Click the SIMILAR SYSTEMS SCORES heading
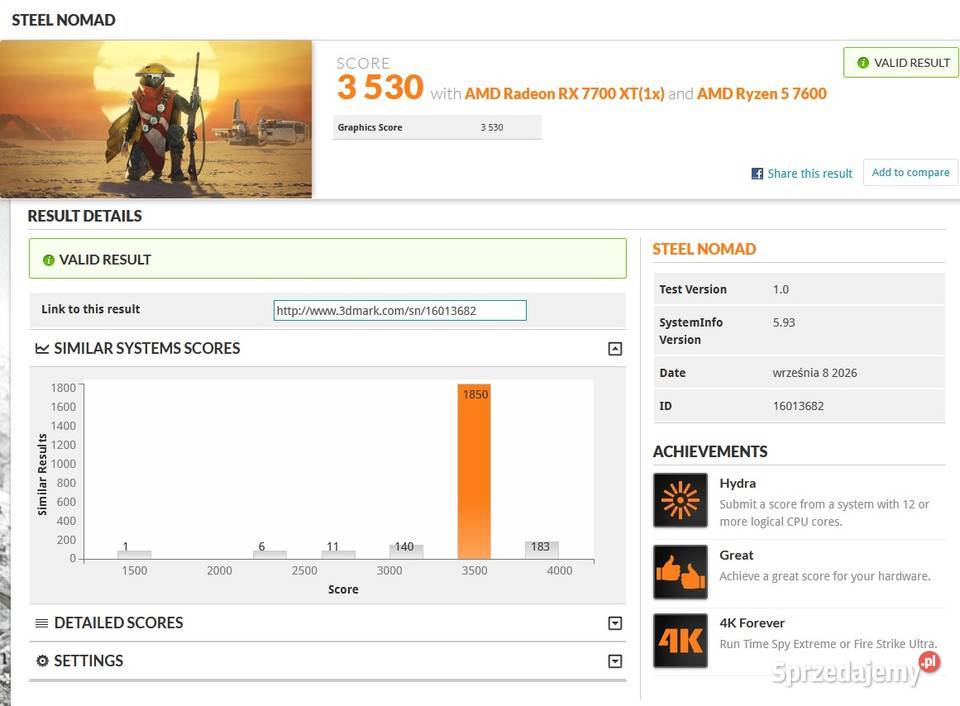 pos(147,348)
